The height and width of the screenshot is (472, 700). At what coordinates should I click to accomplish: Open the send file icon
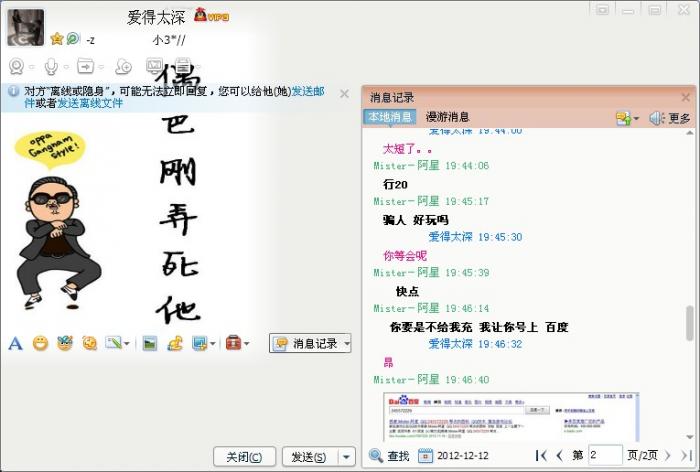pos(85,67)
